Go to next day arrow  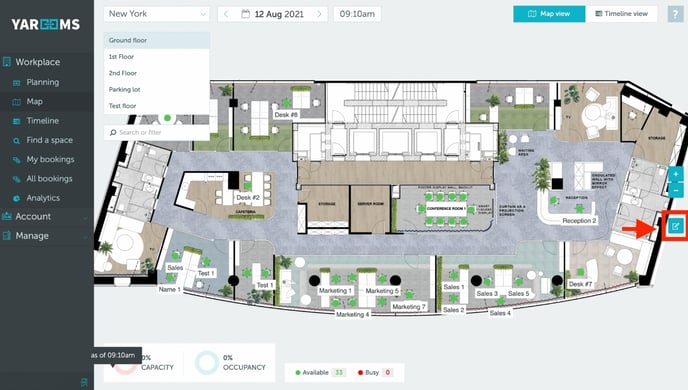(319, 14)
